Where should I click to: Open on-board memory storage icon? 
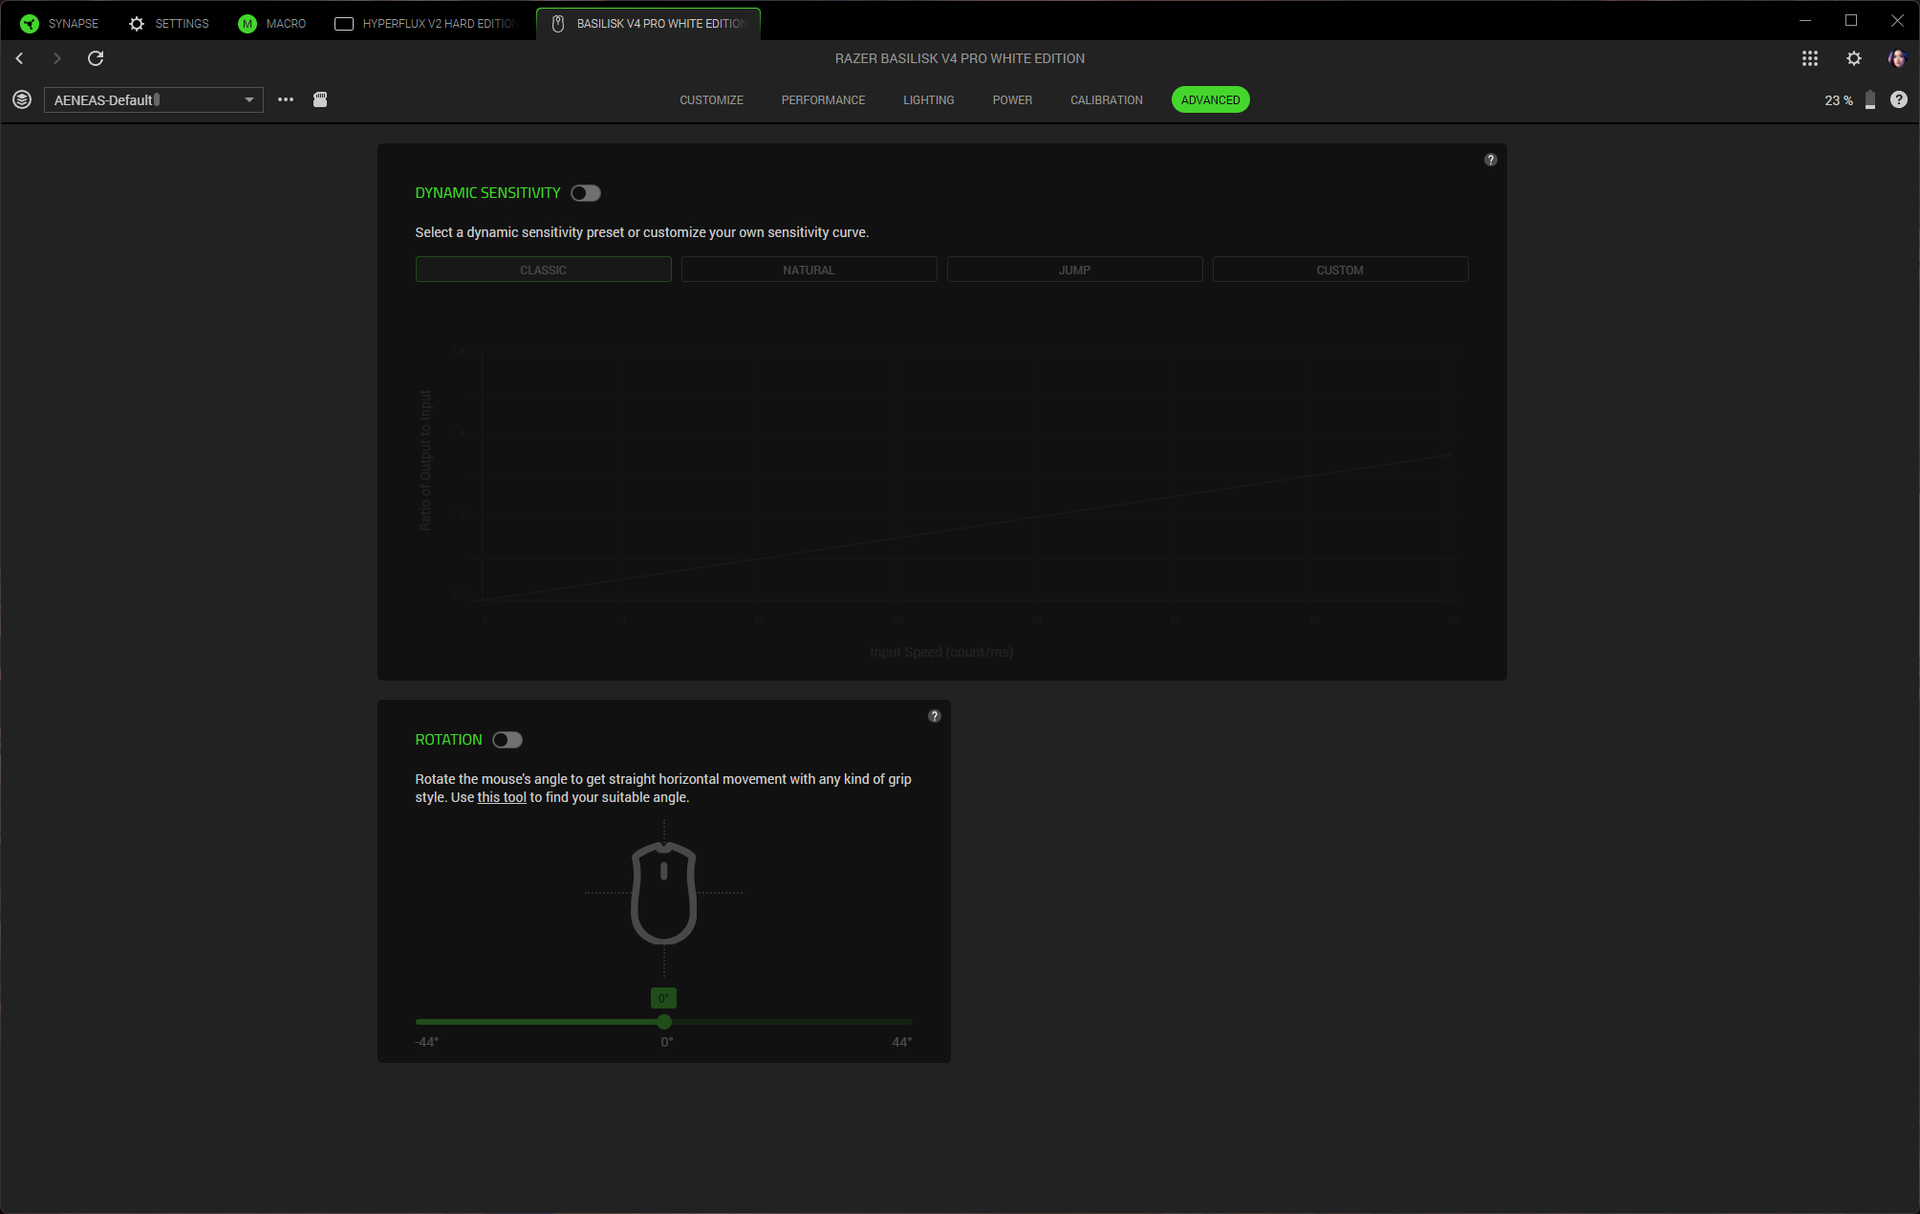tap(320, 100)
